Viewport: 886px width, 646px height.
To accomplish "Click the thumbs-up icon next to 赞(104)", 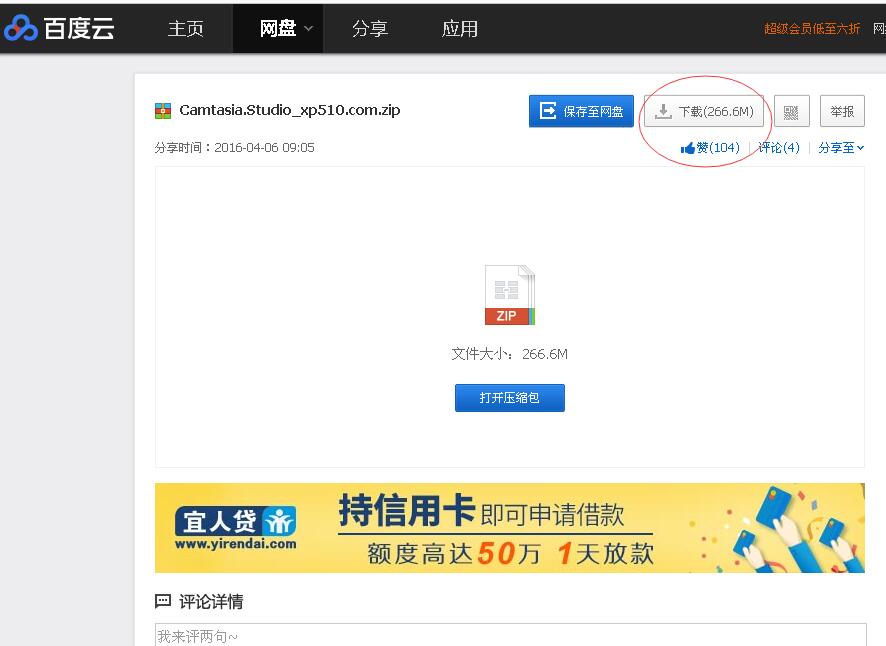I will [691, 147].
